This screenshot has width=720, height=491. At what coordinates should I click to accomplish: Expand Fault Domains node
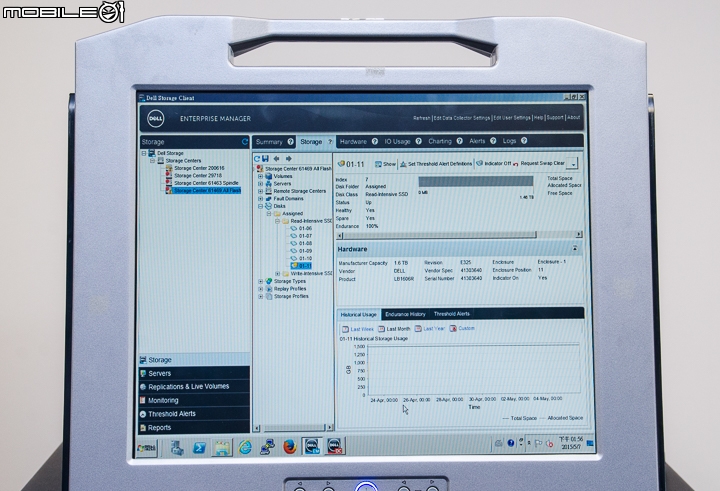click(x=260, y=199)
